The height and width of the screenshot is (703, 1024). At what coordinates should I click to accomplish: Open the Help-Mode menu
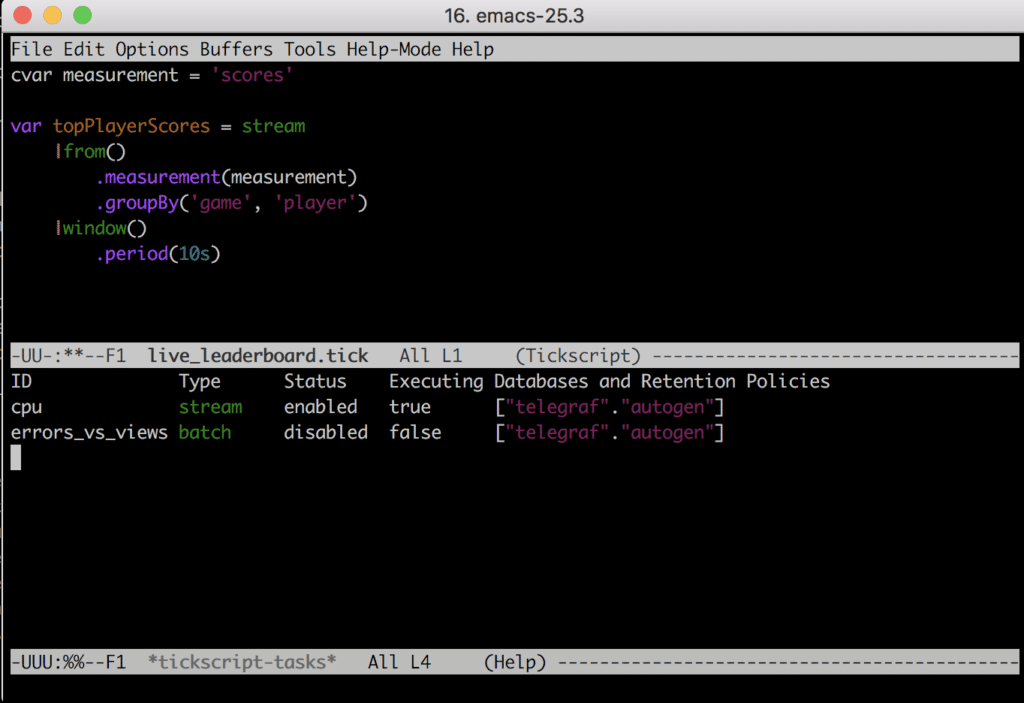pos(394,49)
